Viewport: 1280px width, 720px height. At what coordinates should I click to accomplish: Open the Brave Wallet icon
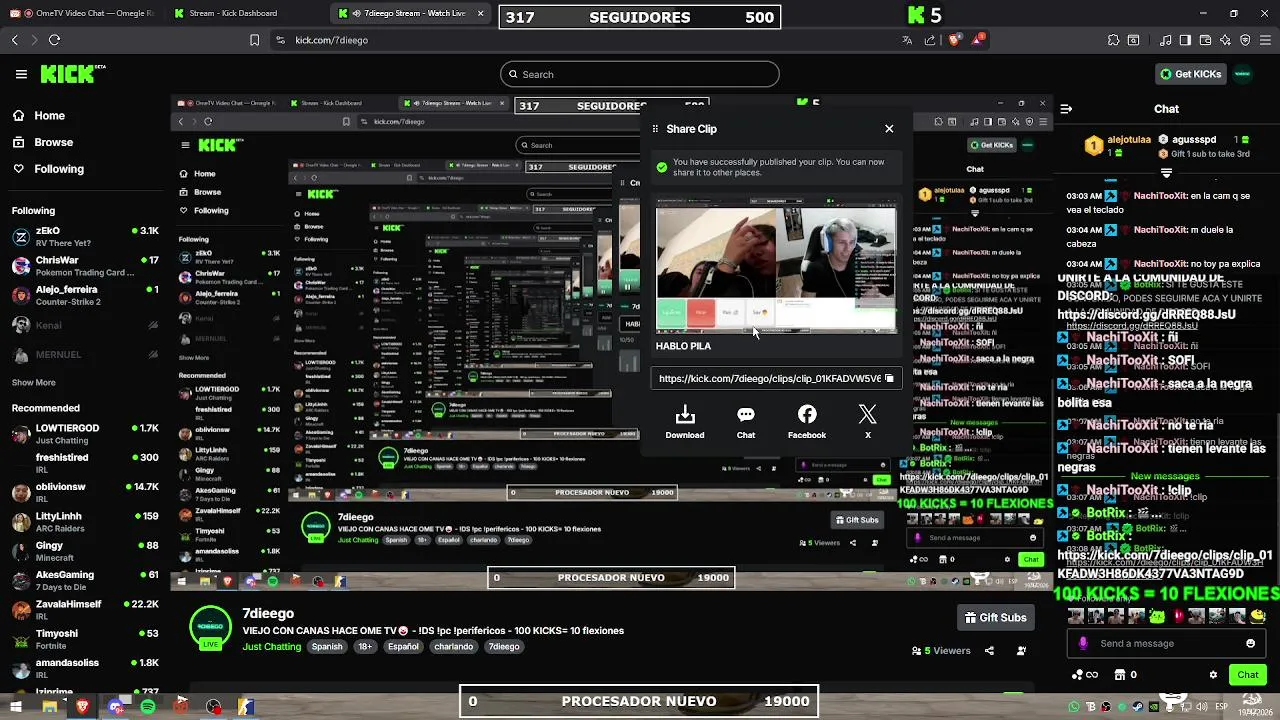[1205, 40]
